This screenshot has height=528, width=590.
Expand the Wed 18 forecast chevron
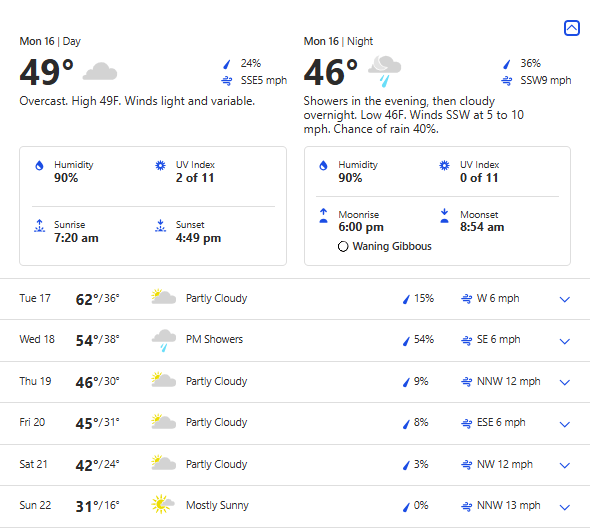[564, 341]
